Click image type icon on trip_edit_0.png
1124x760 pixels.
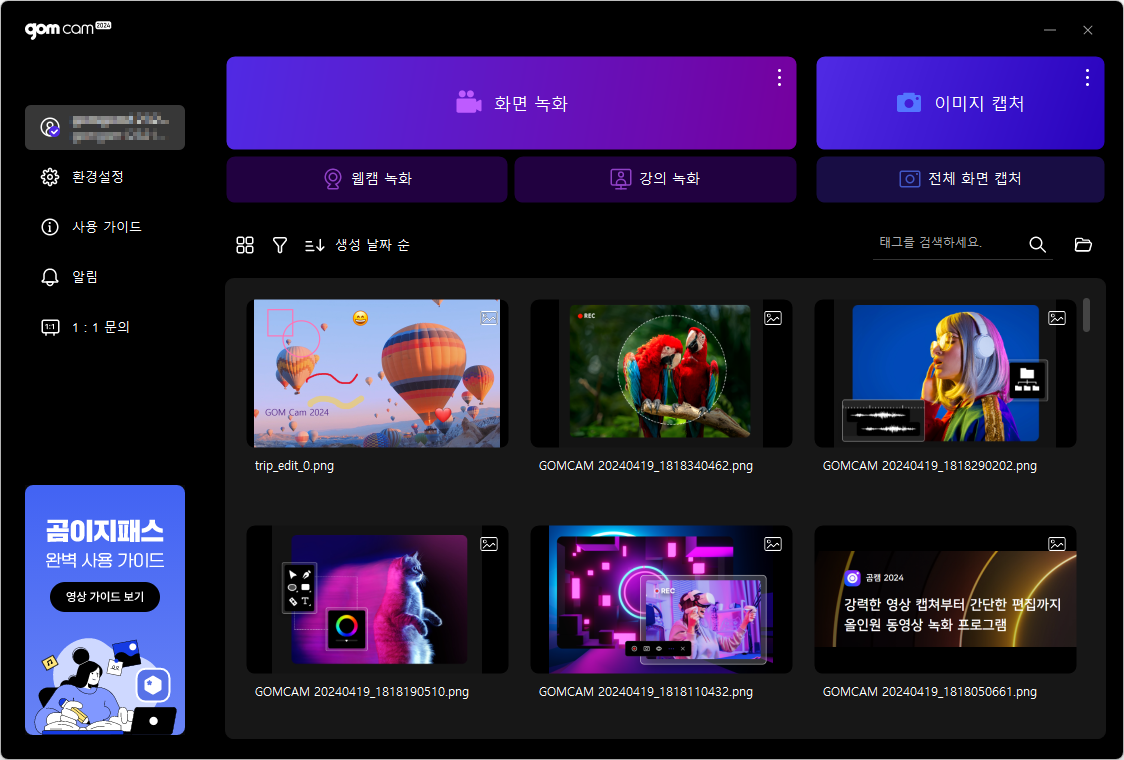click(x=488, y=318)
